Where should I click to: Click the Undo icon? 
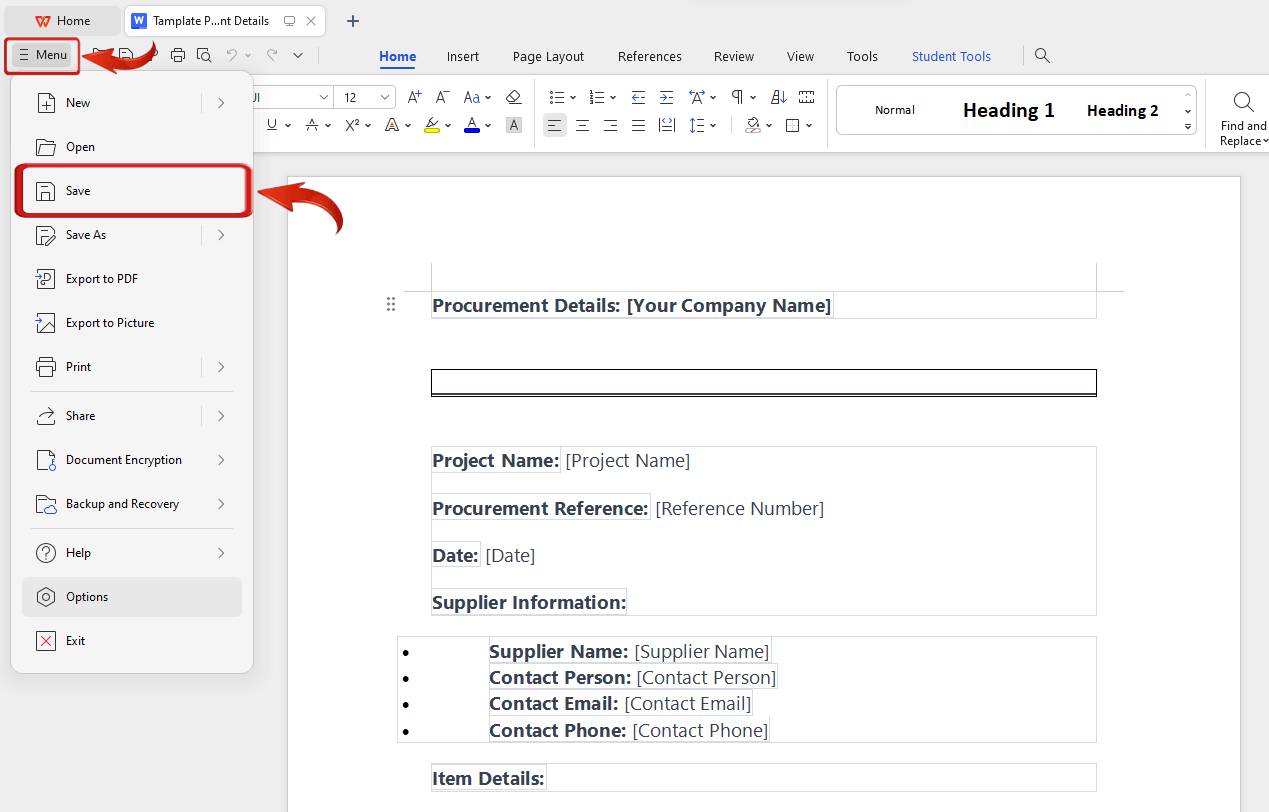(x=232, y=55)
